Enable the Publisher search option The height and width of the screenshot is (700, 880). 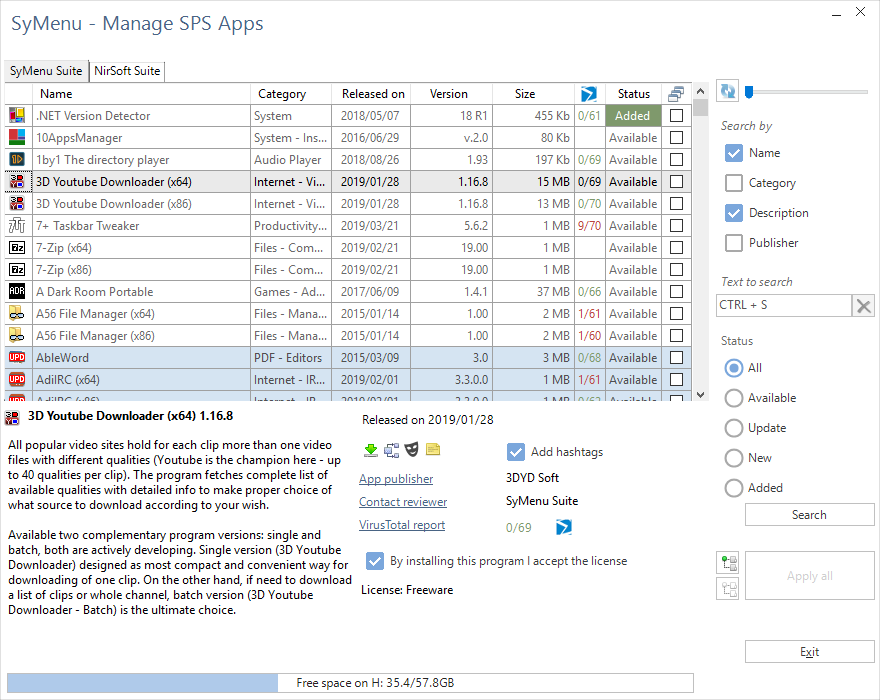[x=734, y=243]
